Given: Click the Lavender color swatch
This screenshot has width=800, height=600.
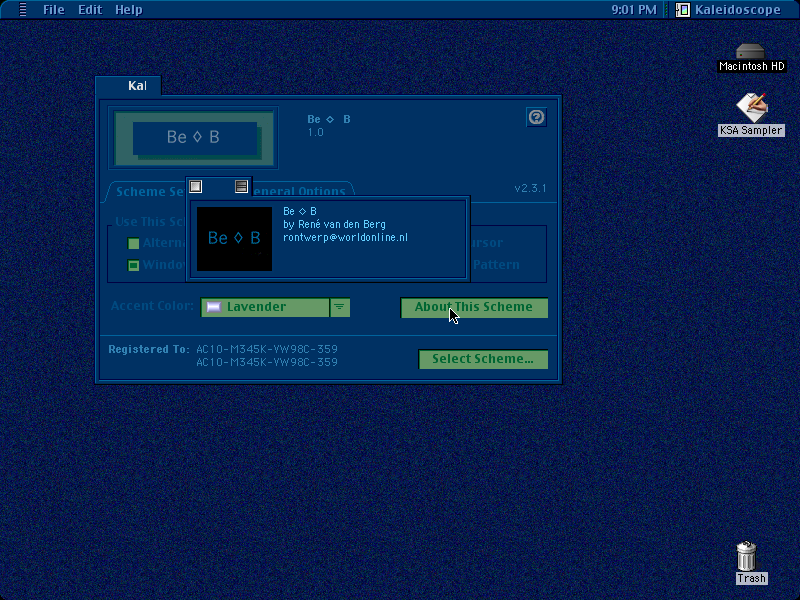Looking at the screenshot, I should [x=214, y=307].
